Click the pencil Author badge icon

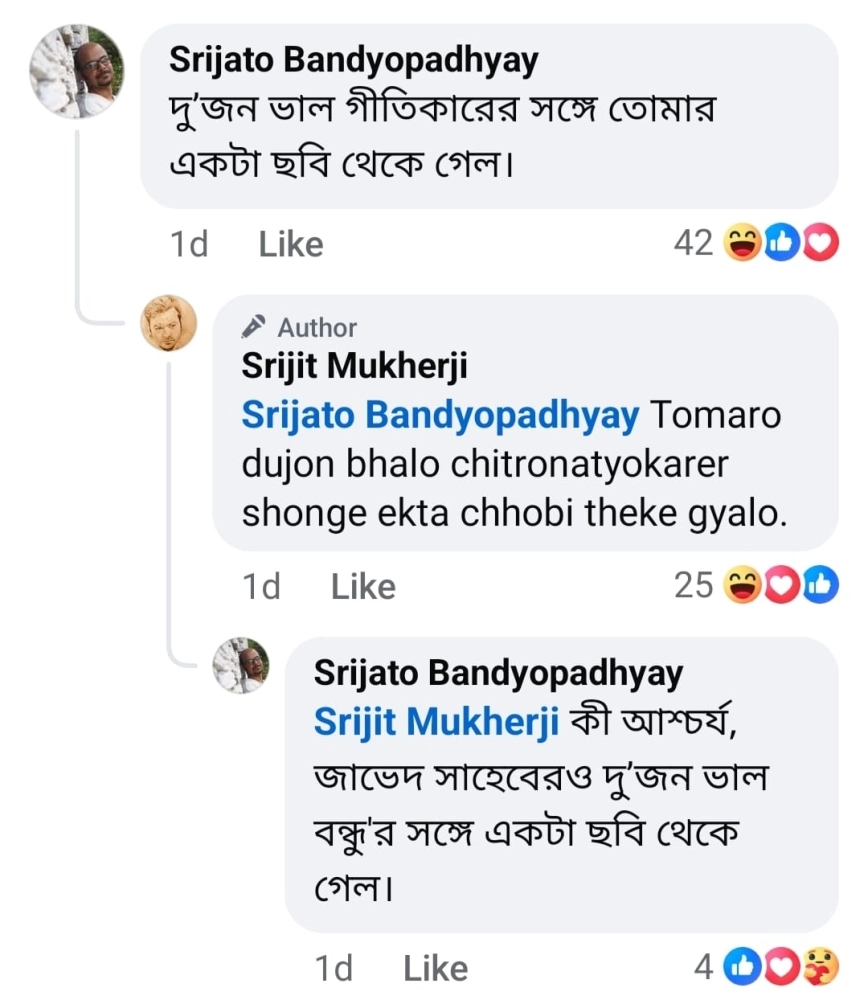pos(254,326)
